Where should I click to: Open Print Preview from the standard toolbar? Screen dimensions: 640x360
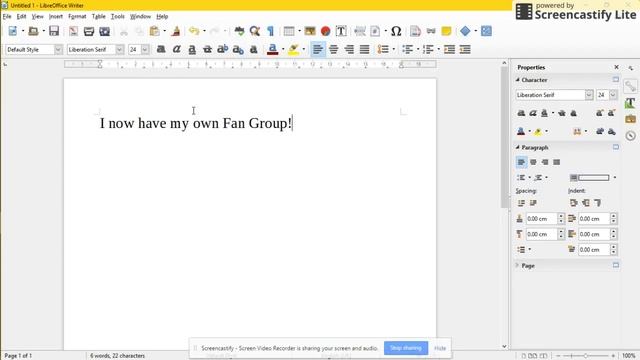click(104, 31)
